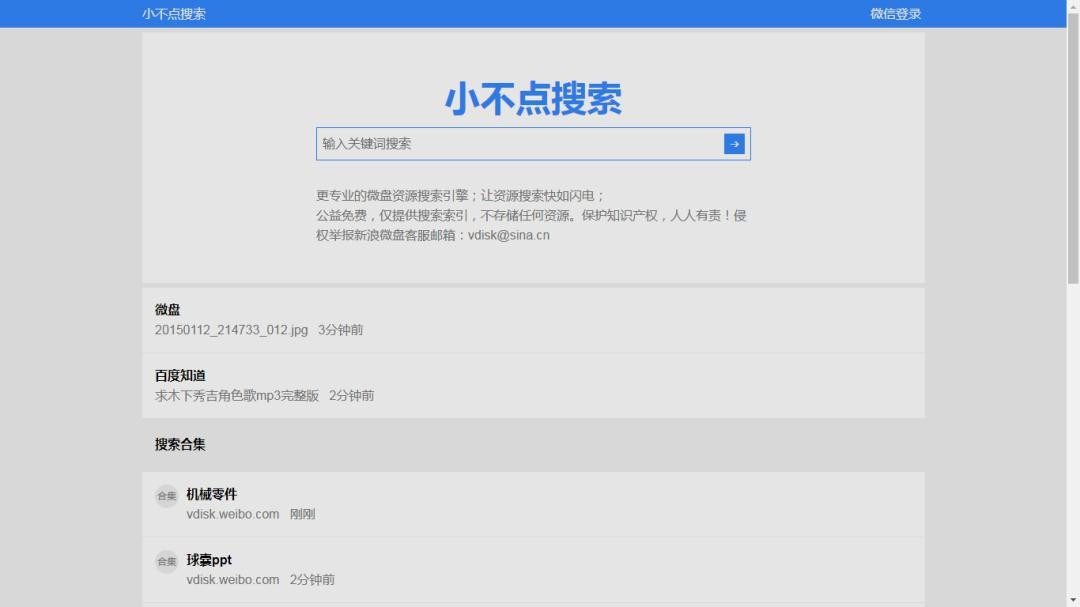Select the 搜索合集 section header

point(180,444)
